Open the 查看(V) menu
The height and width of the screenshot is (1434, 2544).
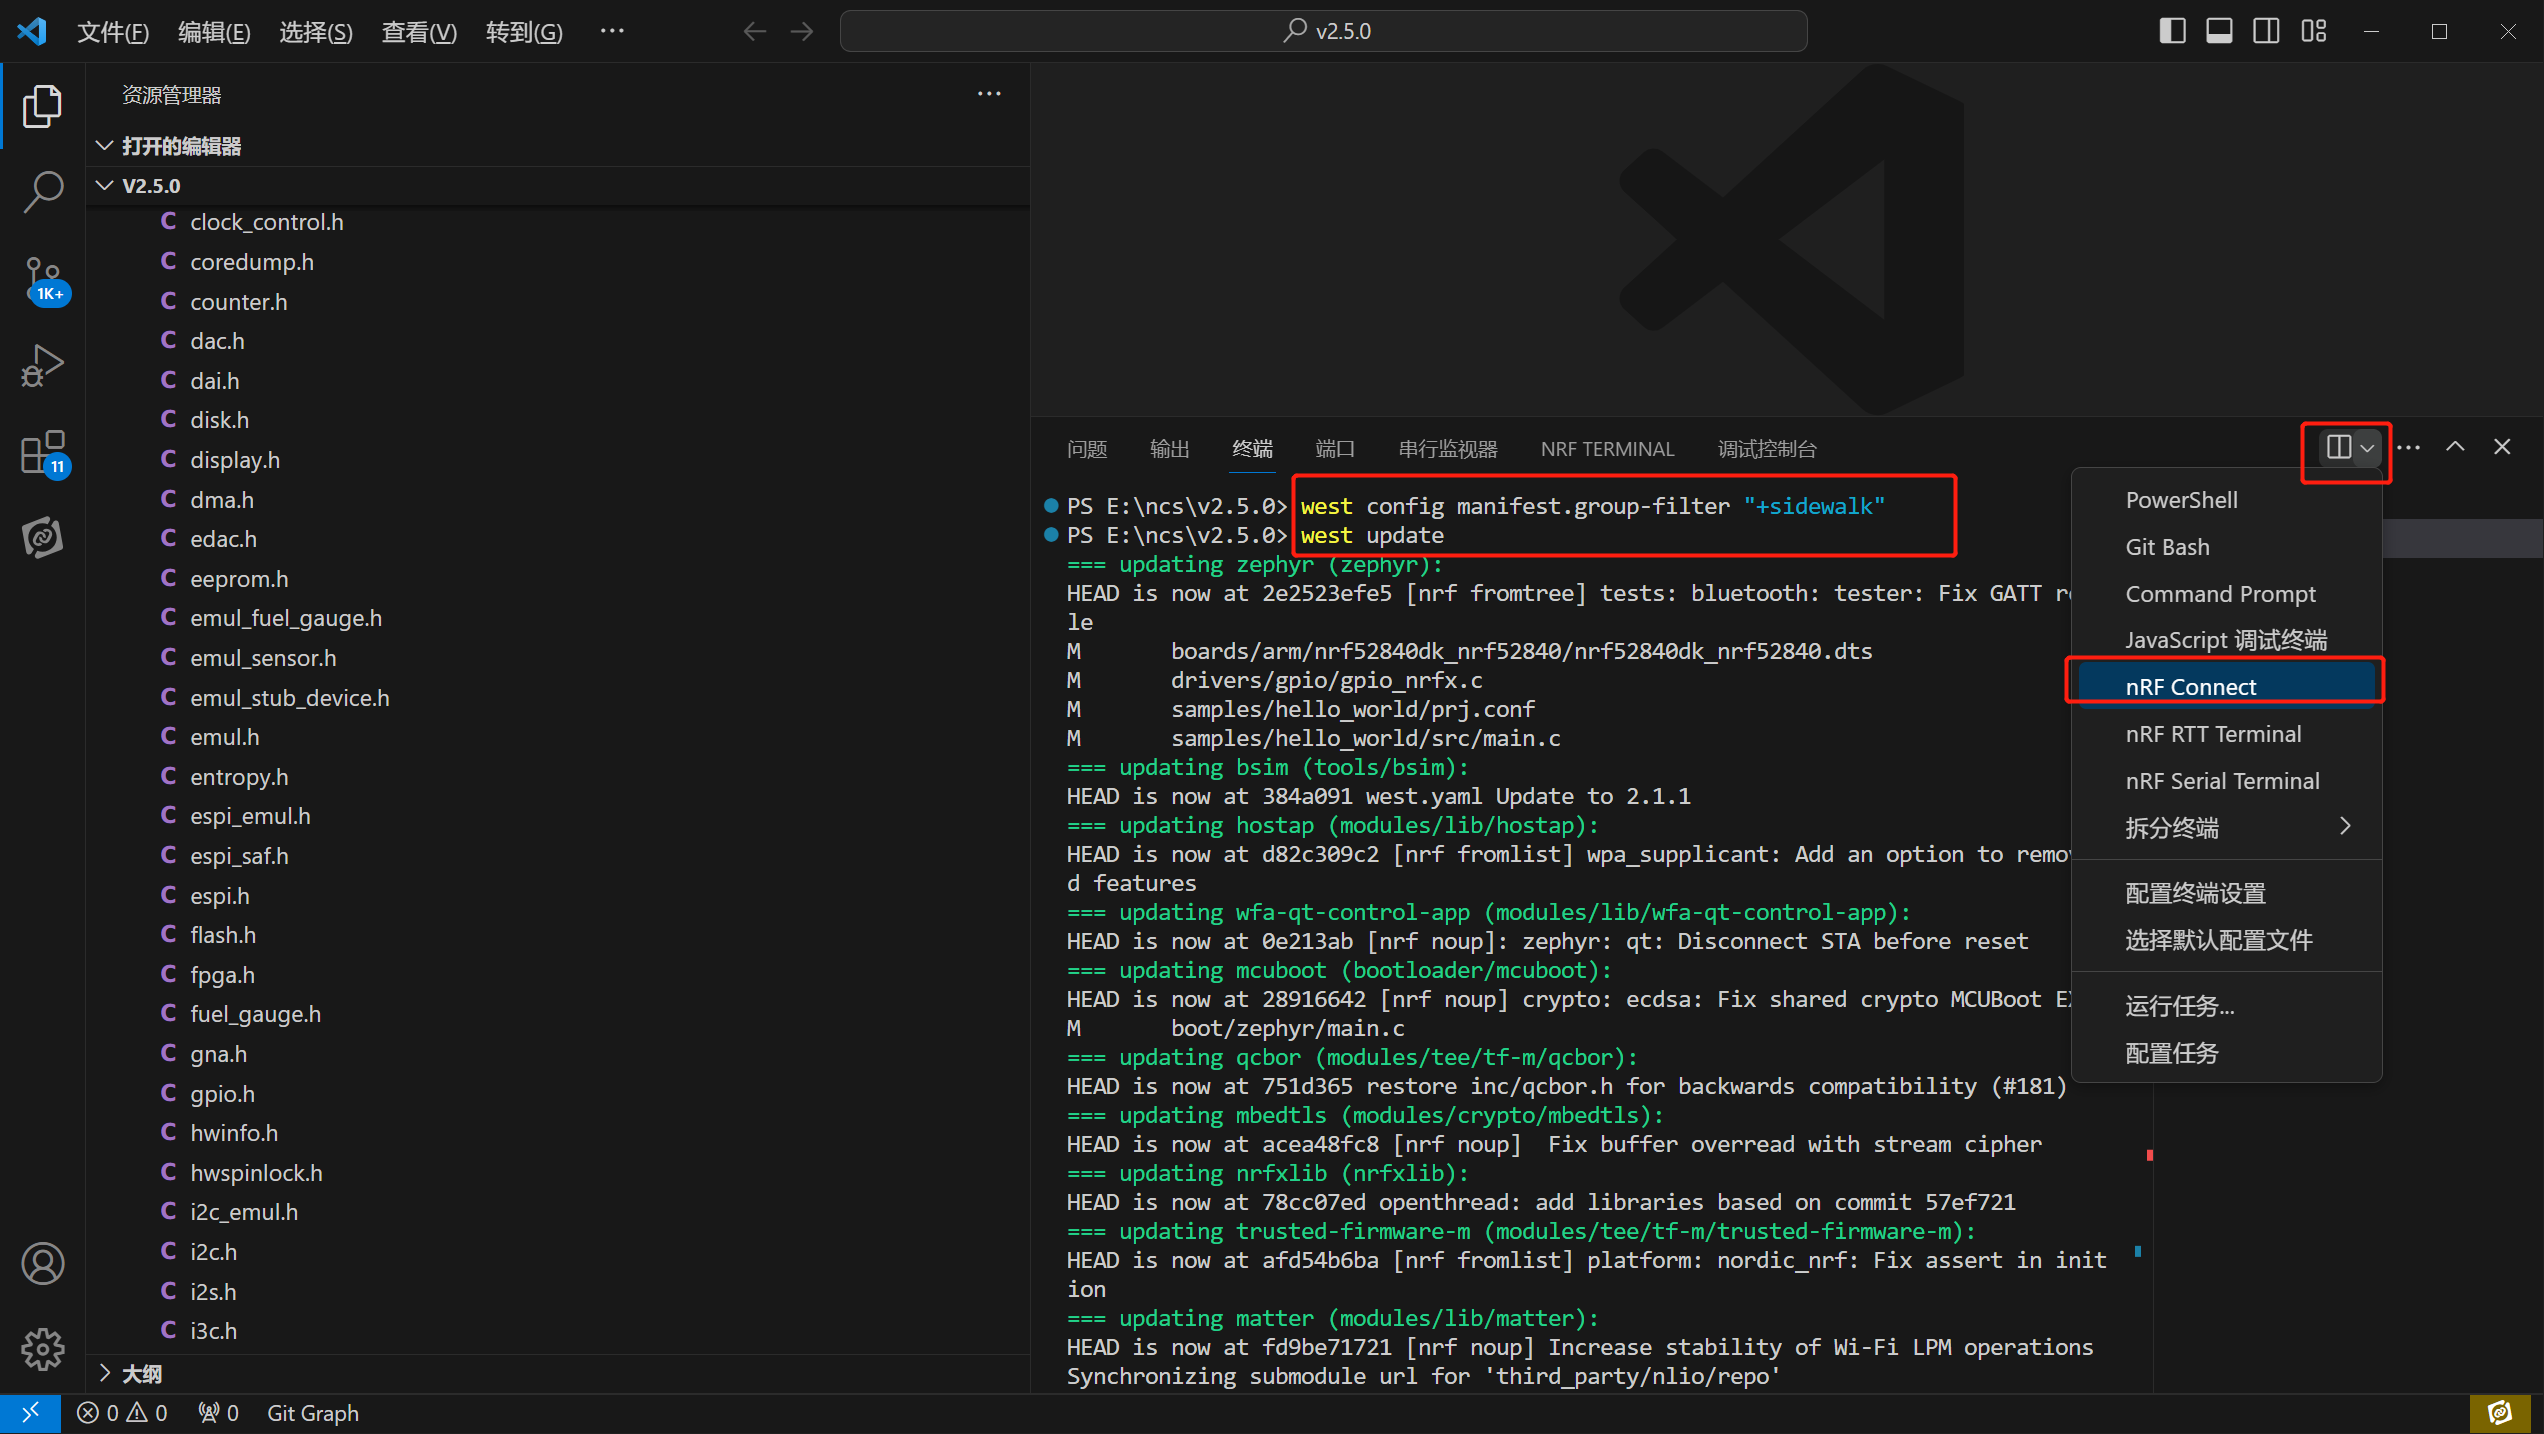point(419,32)
